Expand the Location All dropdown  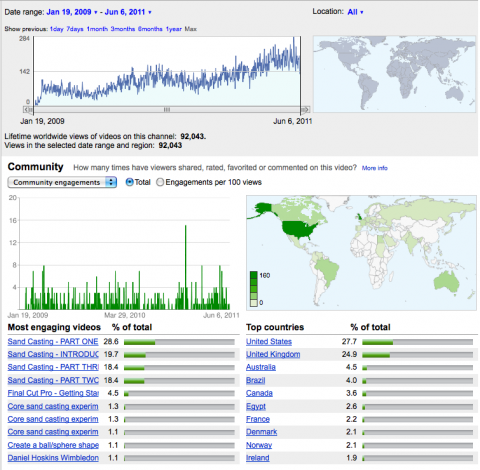[355, 12]
